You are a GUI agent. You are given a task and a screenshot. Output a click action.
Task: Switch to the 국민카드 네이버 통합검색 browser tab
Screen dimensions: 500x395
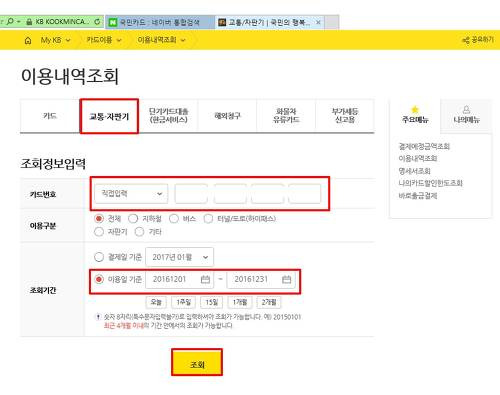[160, 22]
